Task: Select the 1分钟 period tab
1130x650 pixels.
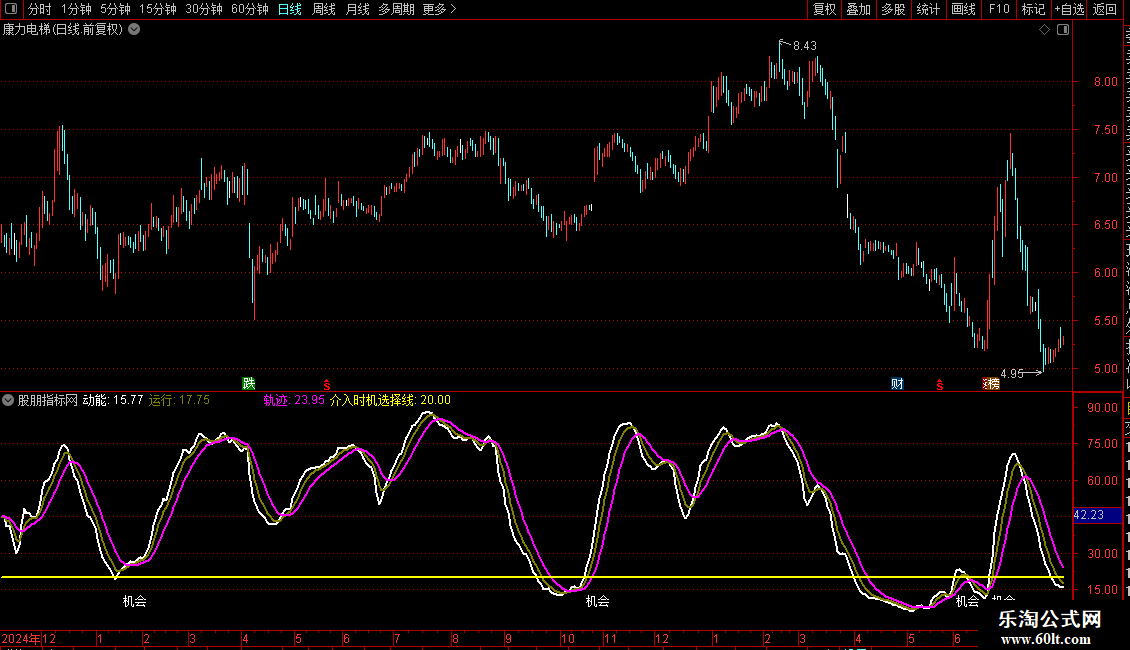Action: (x=76, y=9)
